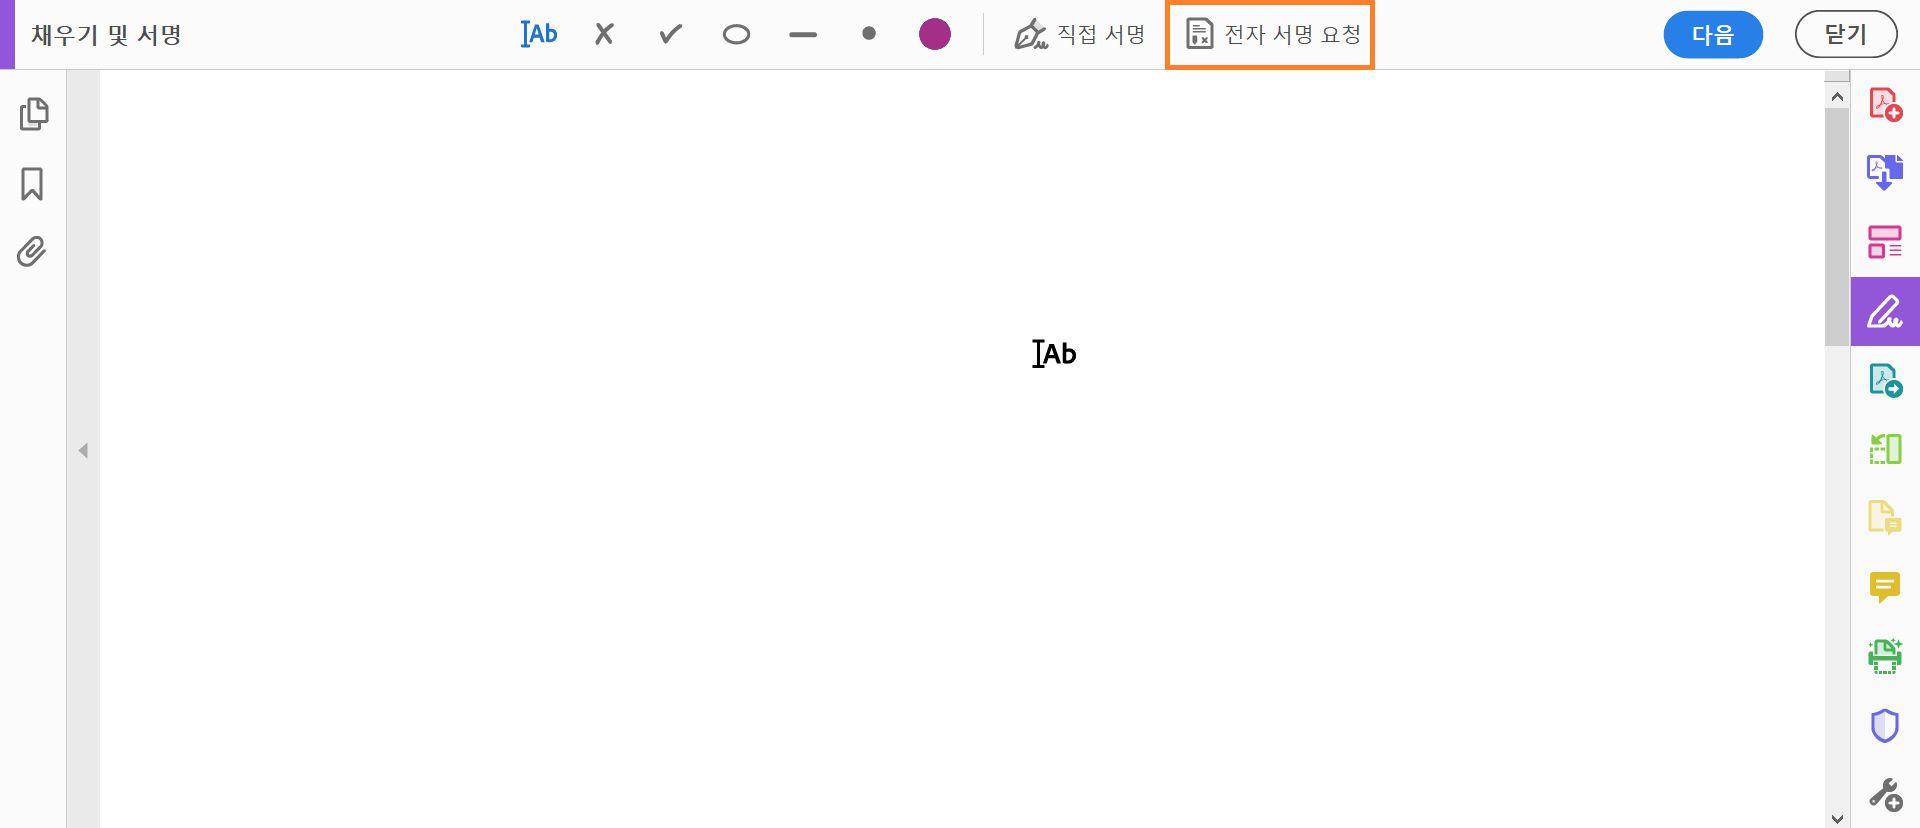
Task: Open Organize Pages tool in right panel
Action: [x=1885, y=242]
